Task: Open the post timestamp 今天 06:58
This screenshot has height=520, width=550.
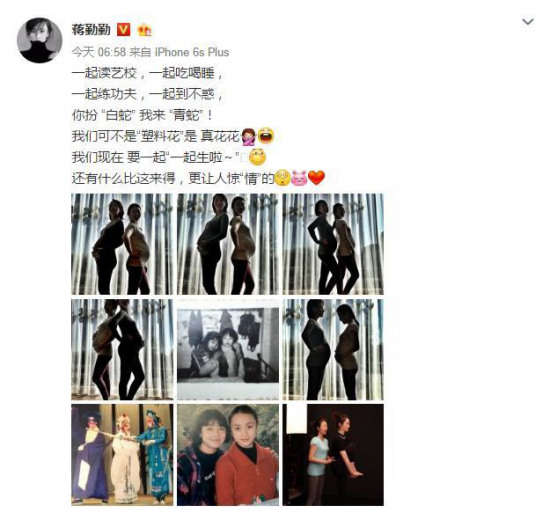Action: point(99,52)
